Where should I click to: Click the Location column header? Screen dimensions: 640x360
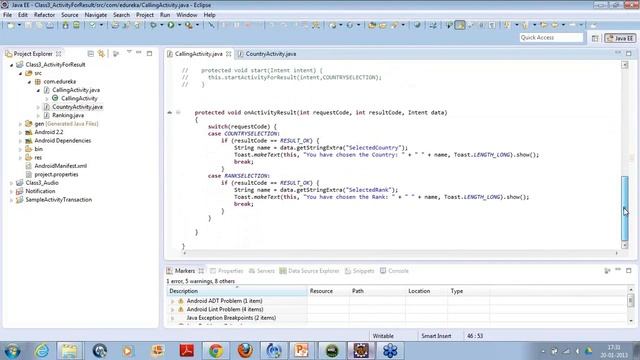click(x=426, y=291)
